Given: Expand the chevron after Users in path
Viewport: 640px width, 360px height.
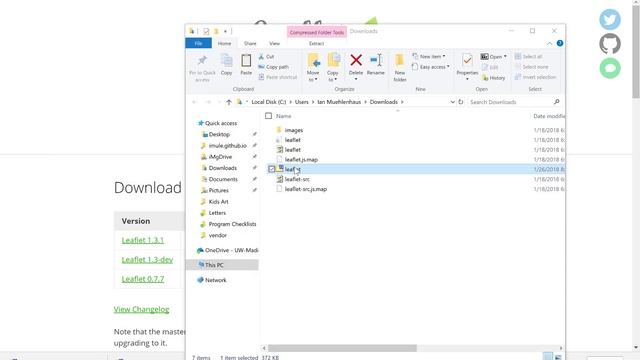Looking at the screenshot, I should (x=313, y=102).
